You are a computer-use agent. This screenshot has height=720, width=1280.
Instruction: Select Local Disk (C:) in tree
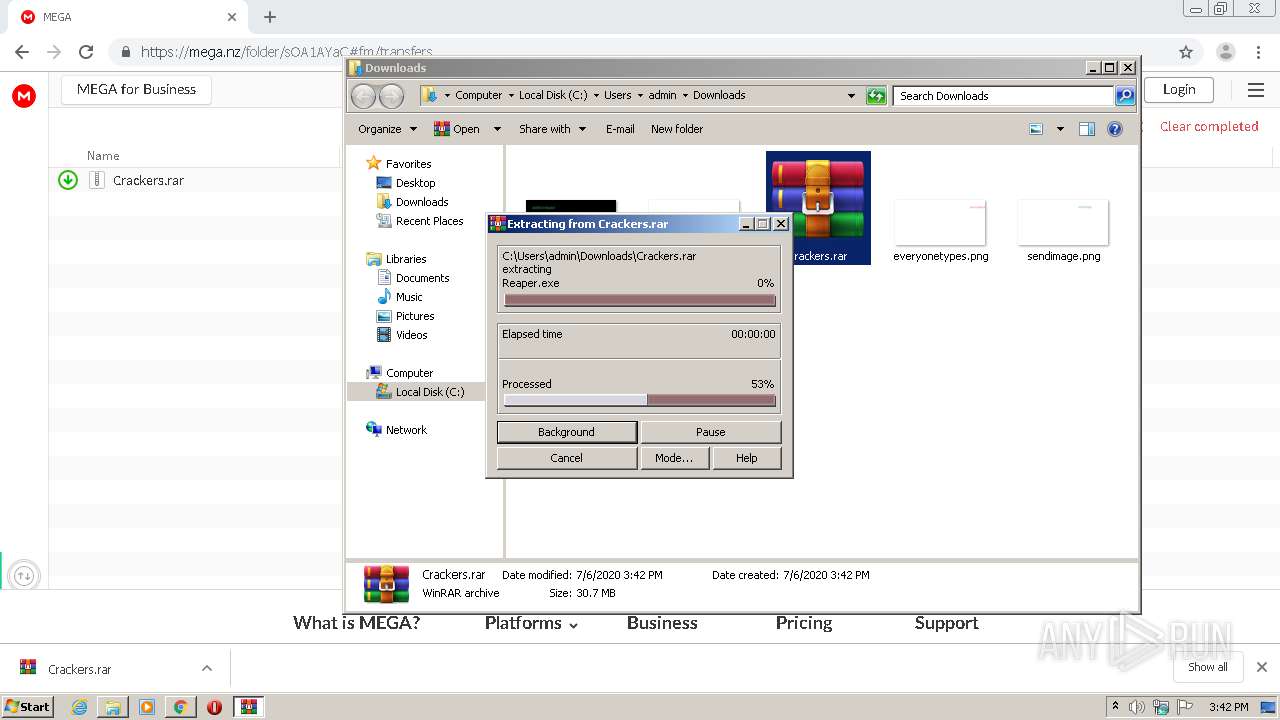tap(420, 392)
